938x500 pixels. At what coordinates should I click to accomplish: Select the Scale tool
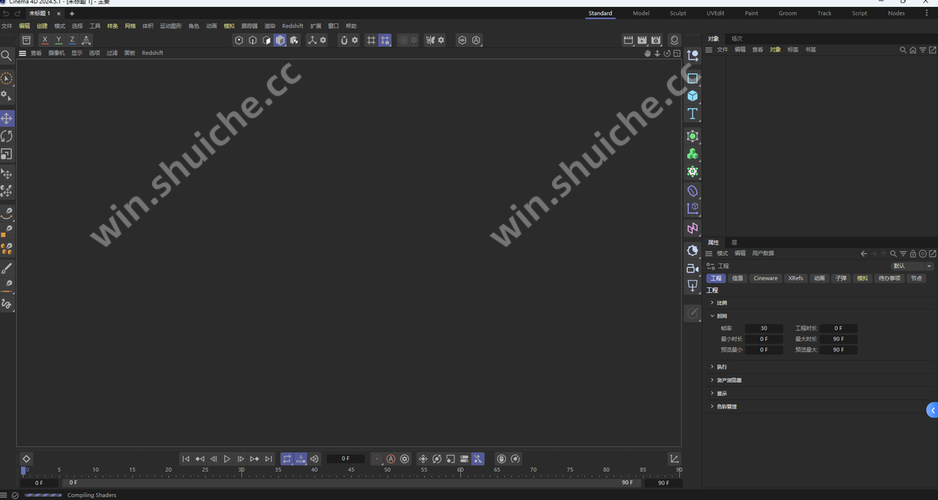click(7, 154)
